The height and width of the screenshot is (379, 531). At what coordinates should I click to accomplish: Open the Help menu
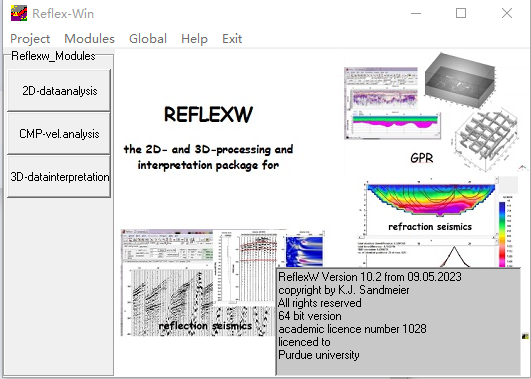pos(194,39)
